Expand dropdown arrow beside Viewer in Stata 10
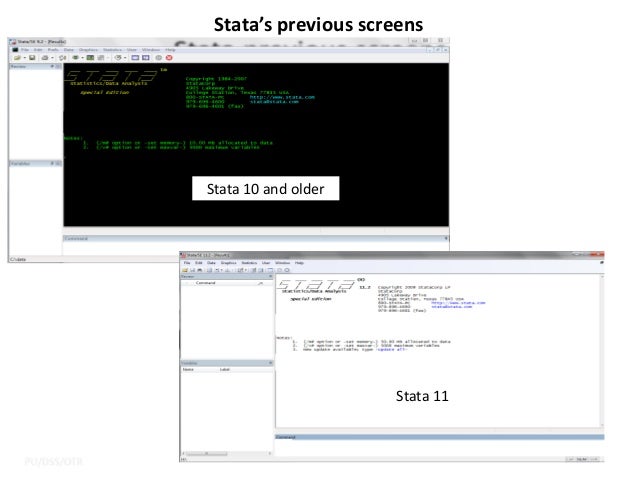The height and width of the screenshot is (479, 638). (x=82, y=58)
